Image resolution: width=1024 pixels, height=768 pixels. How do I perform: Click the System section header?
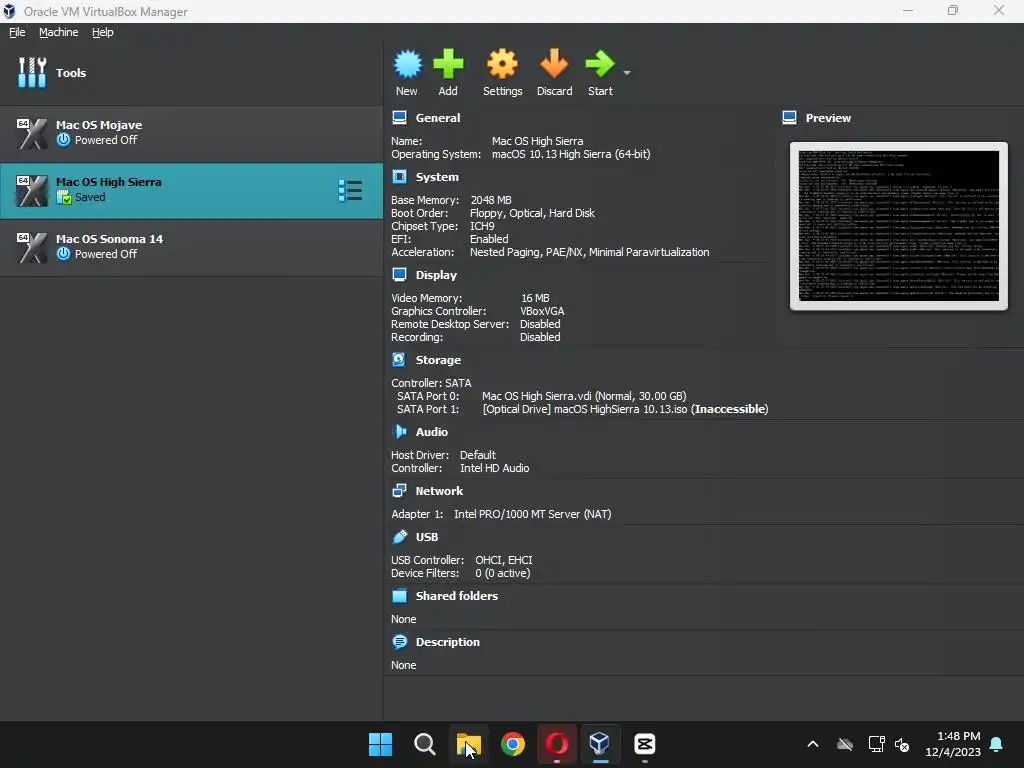tap(437, 177)
